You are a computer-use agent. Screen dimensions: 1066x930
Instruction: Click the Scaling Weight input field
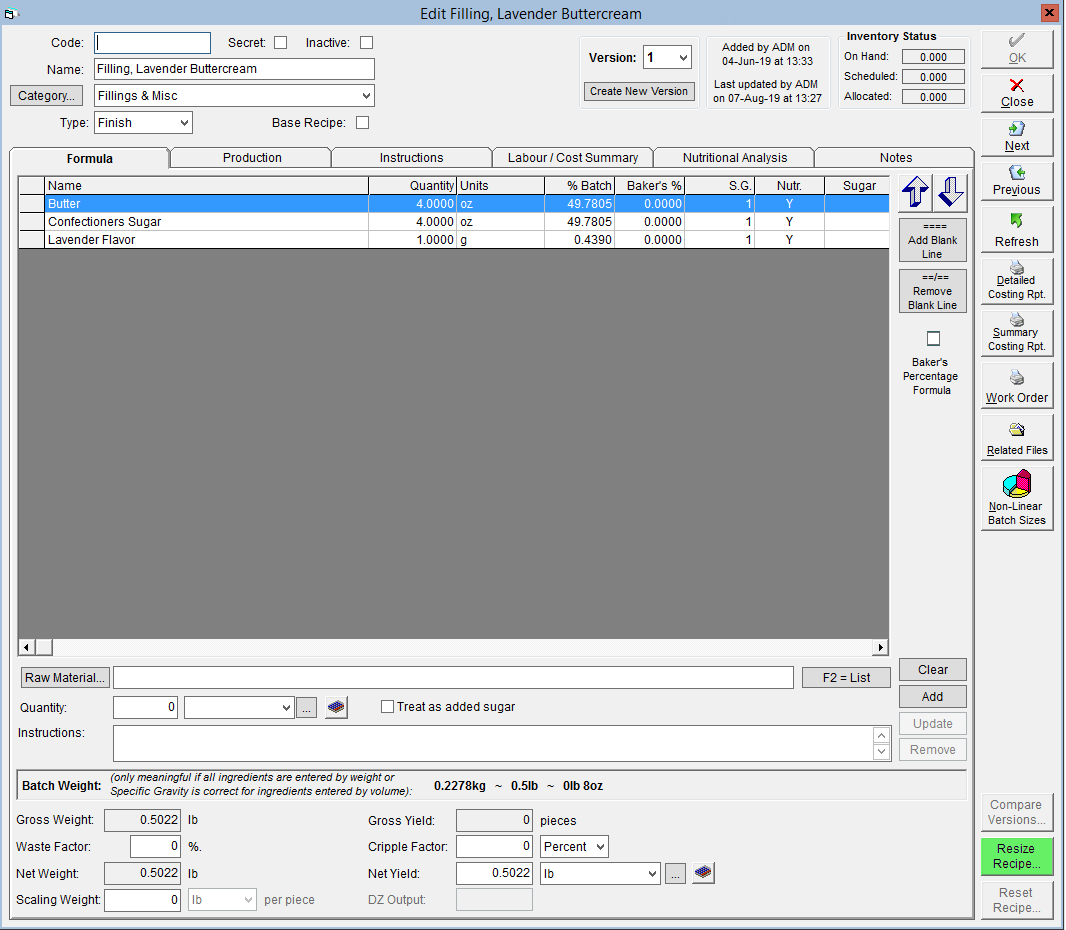(142, 900)
